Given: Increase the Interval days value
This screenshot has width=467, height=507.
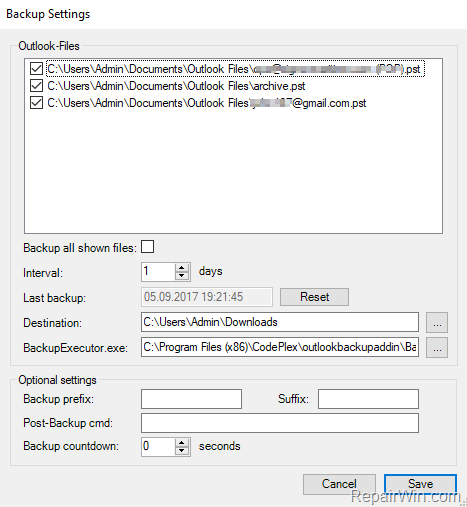Looking at the screenshot, I should click(x=182, y=268).
